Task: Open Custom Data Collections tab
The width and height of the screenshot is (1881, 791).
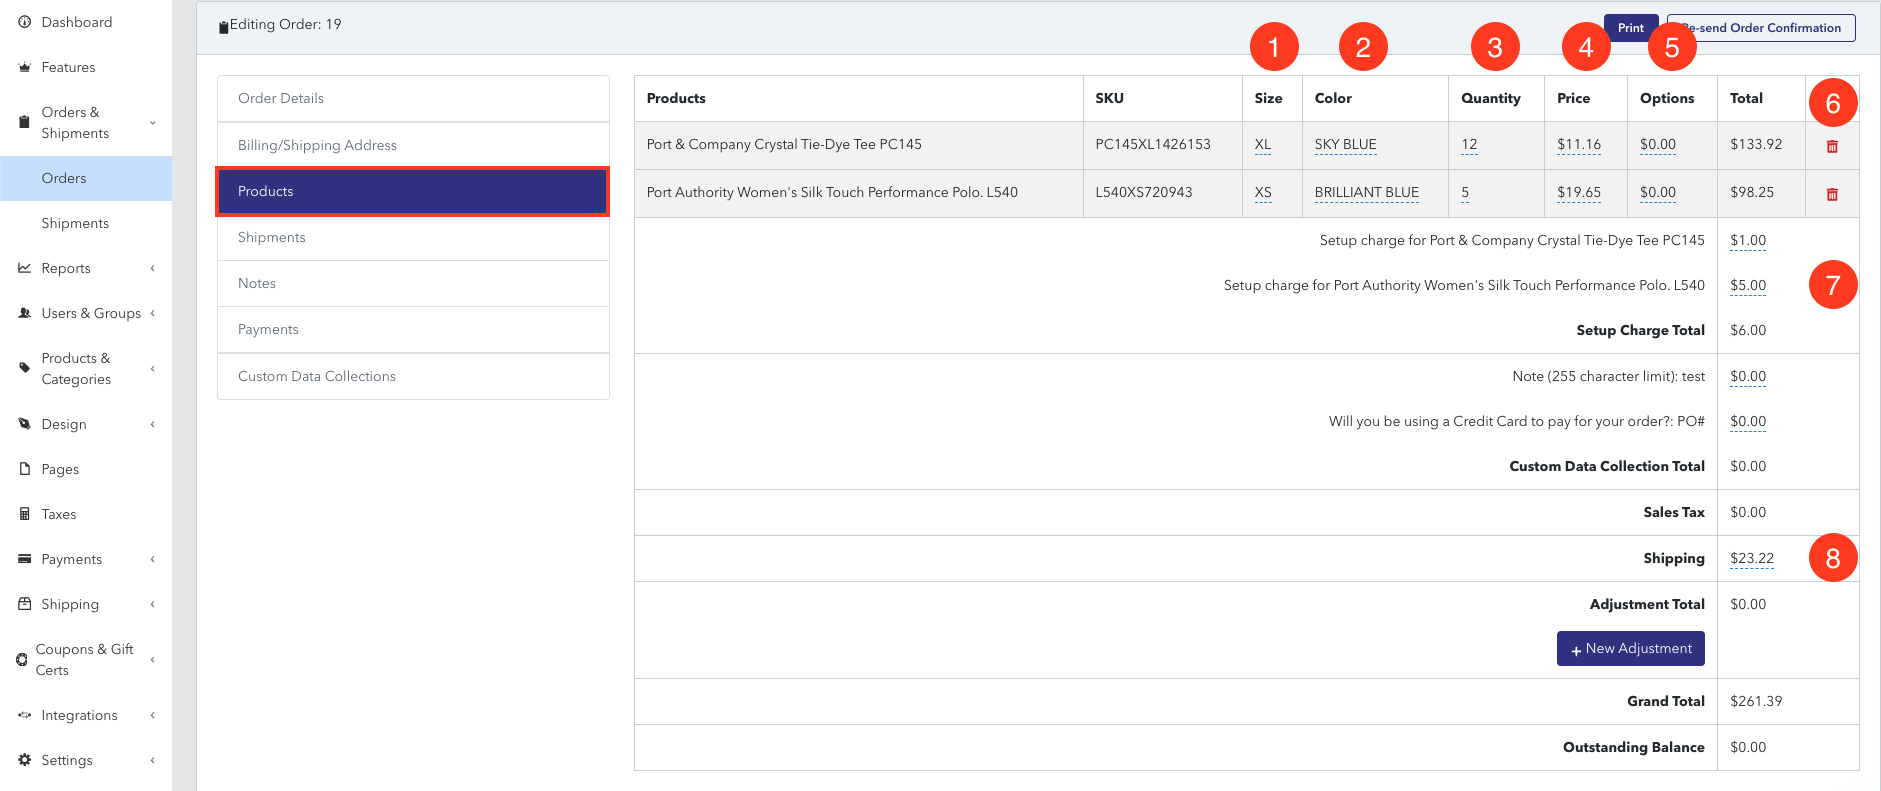Action: tap(413, 376)
